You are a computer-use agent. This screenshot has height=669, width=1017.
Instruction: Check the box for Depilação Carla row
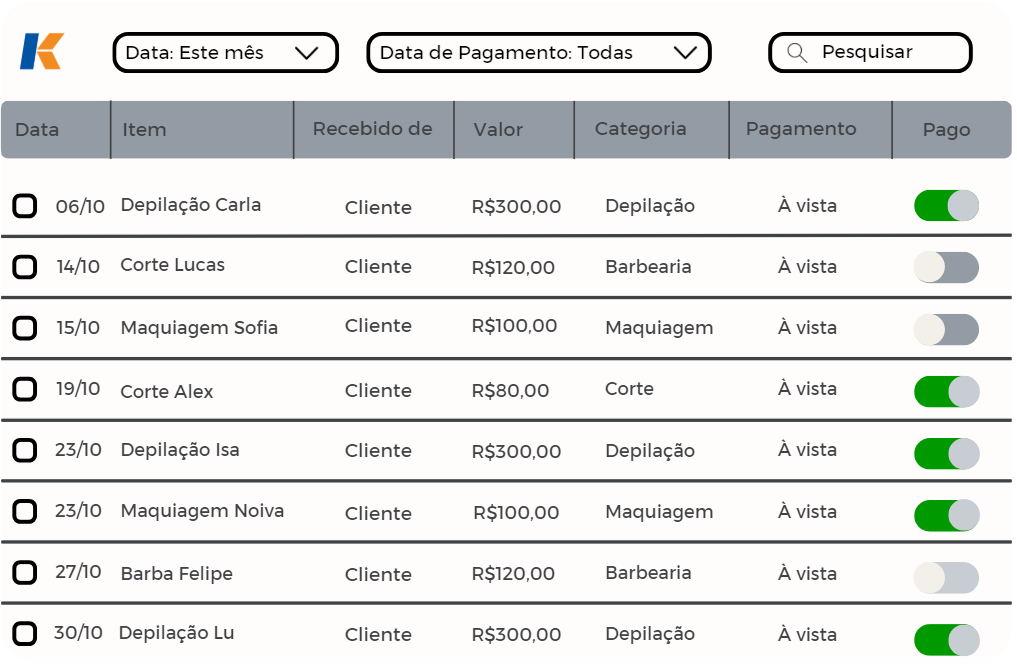click(25, 206)
